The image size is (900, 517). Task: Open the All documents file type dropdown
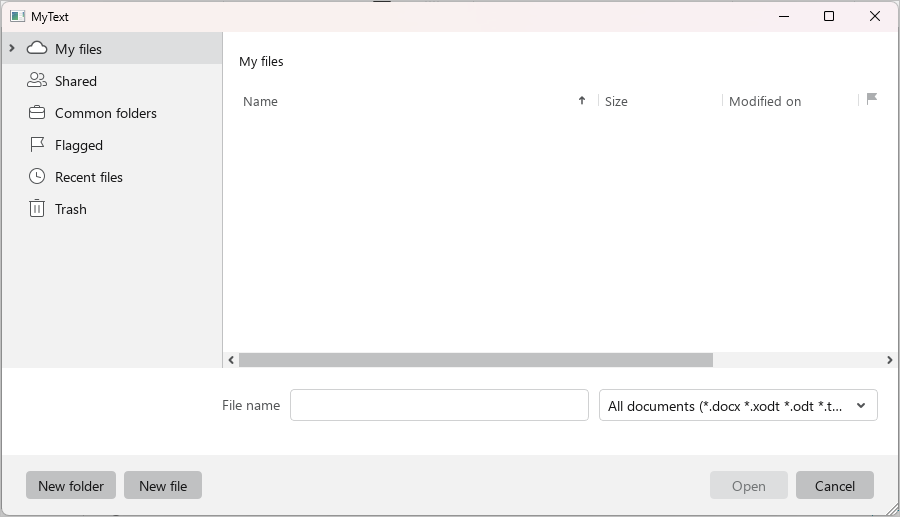pos(738,405)
